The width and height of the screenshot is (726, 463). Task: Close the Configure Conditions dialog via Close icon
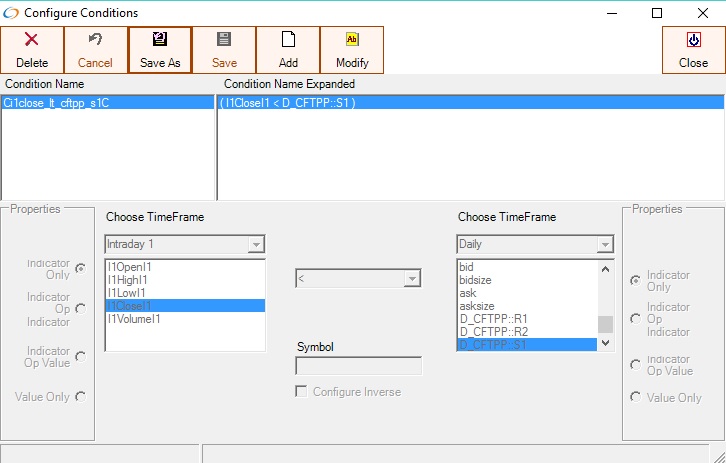693,40
